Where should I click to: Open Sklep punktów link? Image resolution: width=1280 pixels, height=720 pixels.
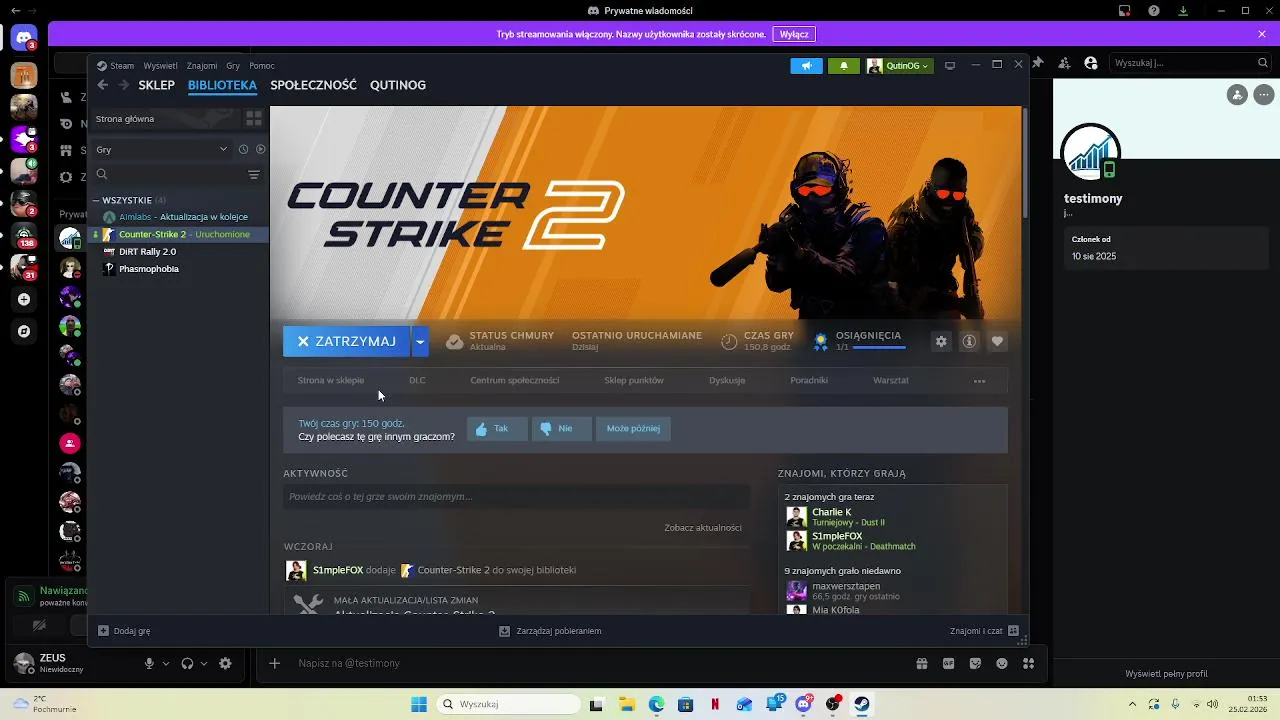(634, 381)
